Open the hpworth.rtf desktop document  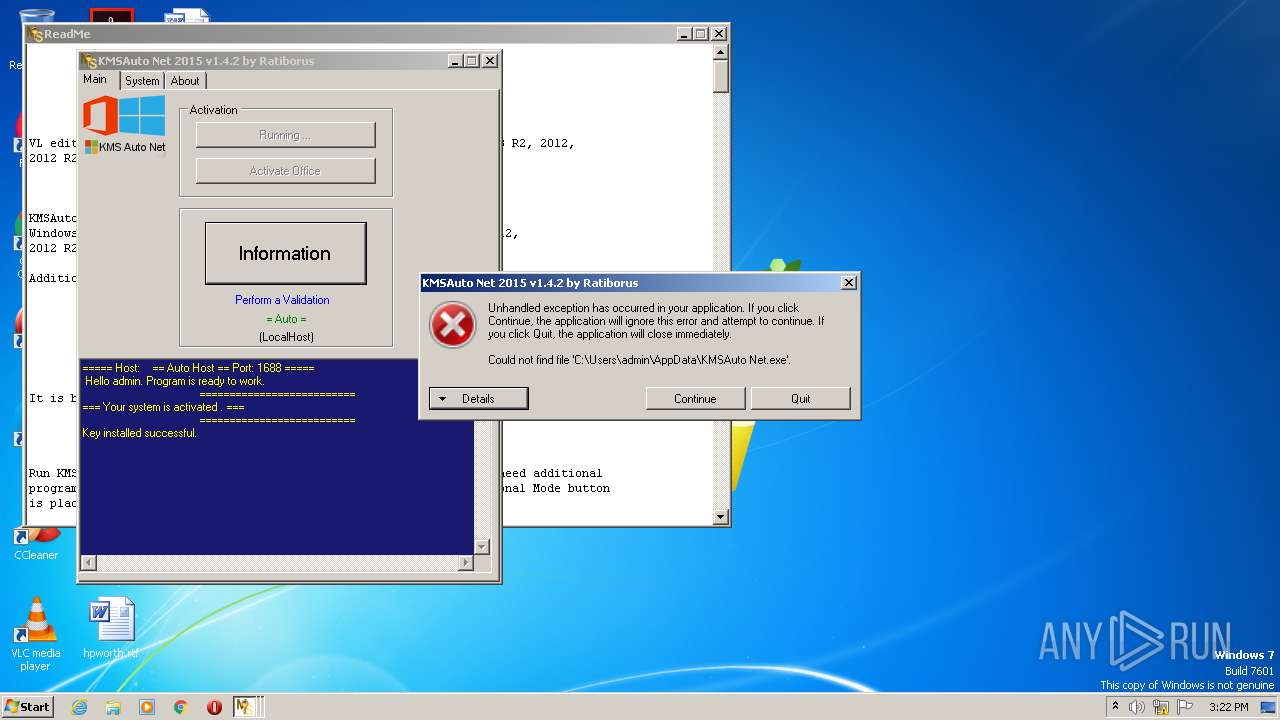point(111,629)
